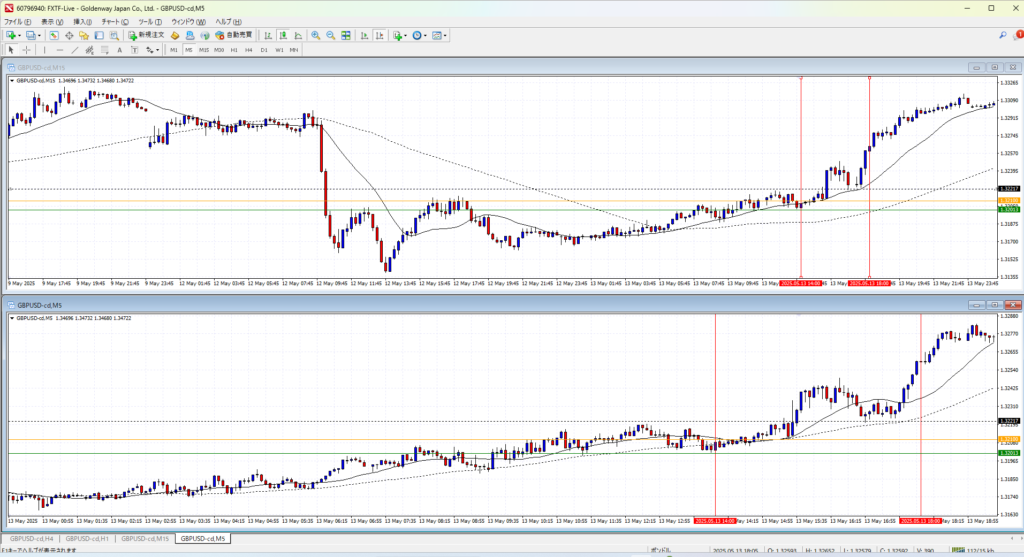Click the zoom in magnifier icon
Screen dimensions: 1024x557
click(315, 35)
